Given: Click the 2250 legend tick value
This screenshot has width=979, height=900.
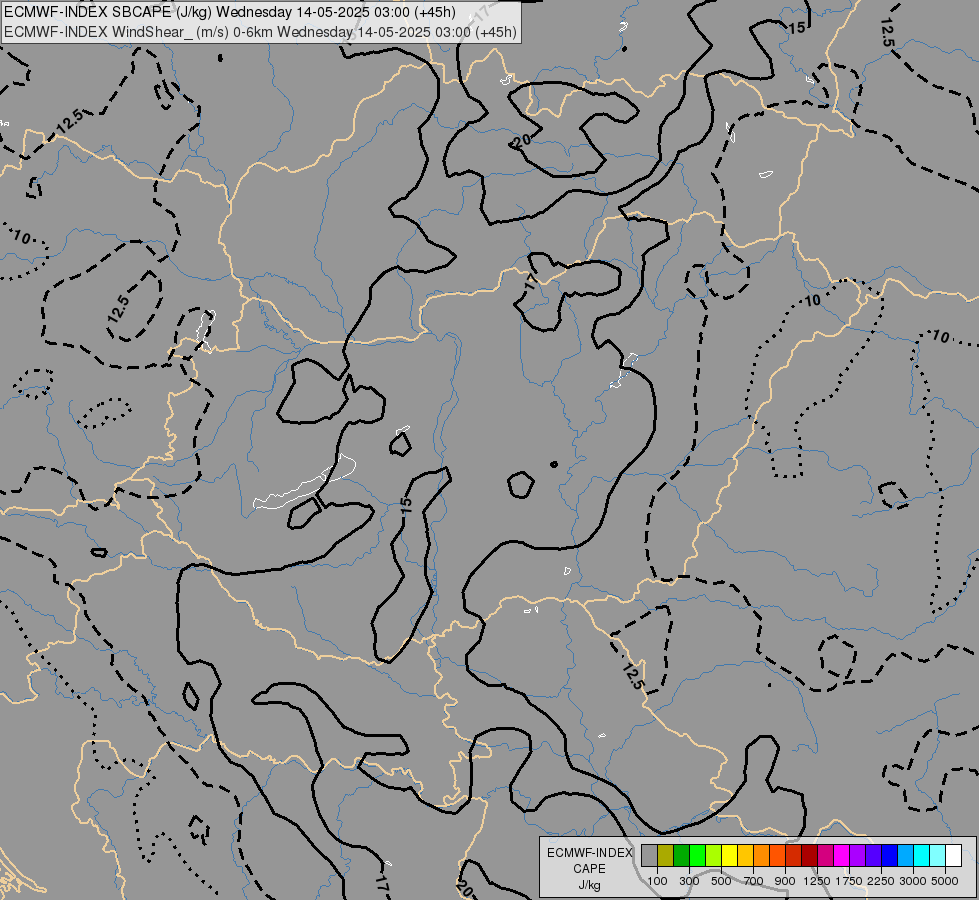Looking at the screenshot, I should pyautogui.click(x=881, y=881).
